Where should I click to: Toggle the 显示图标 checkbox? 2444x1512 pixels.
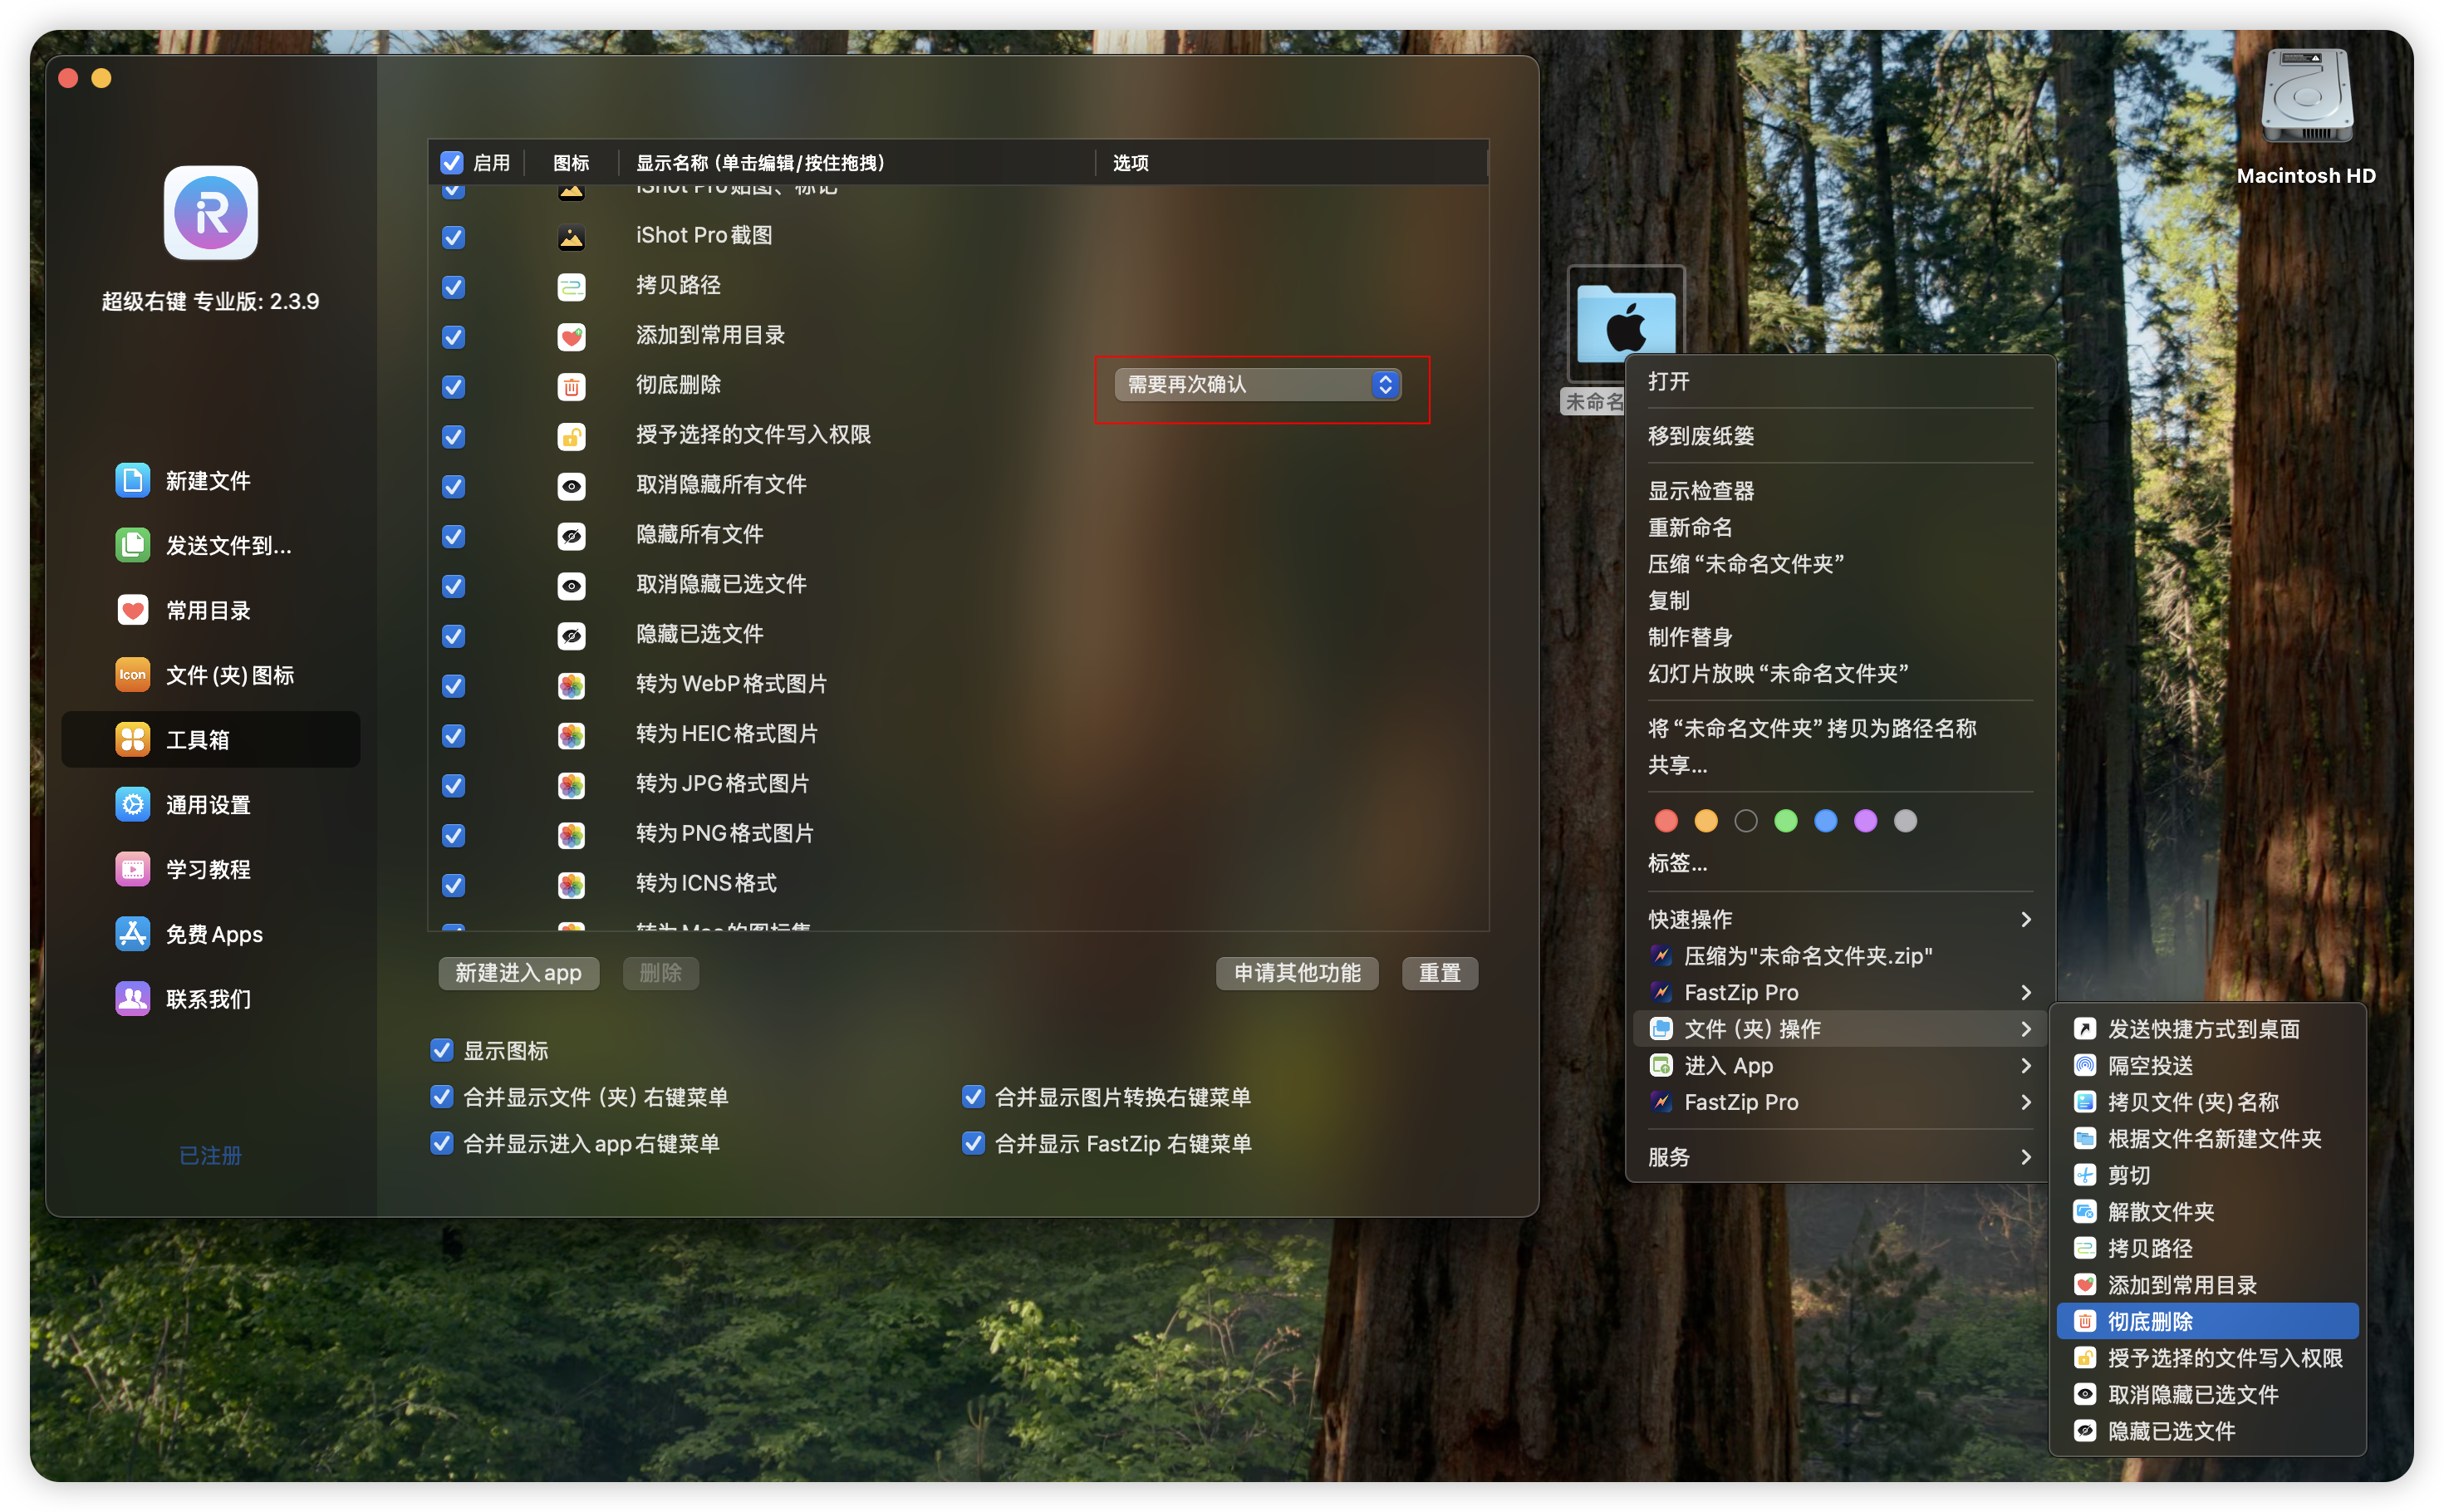(442, 1050)
